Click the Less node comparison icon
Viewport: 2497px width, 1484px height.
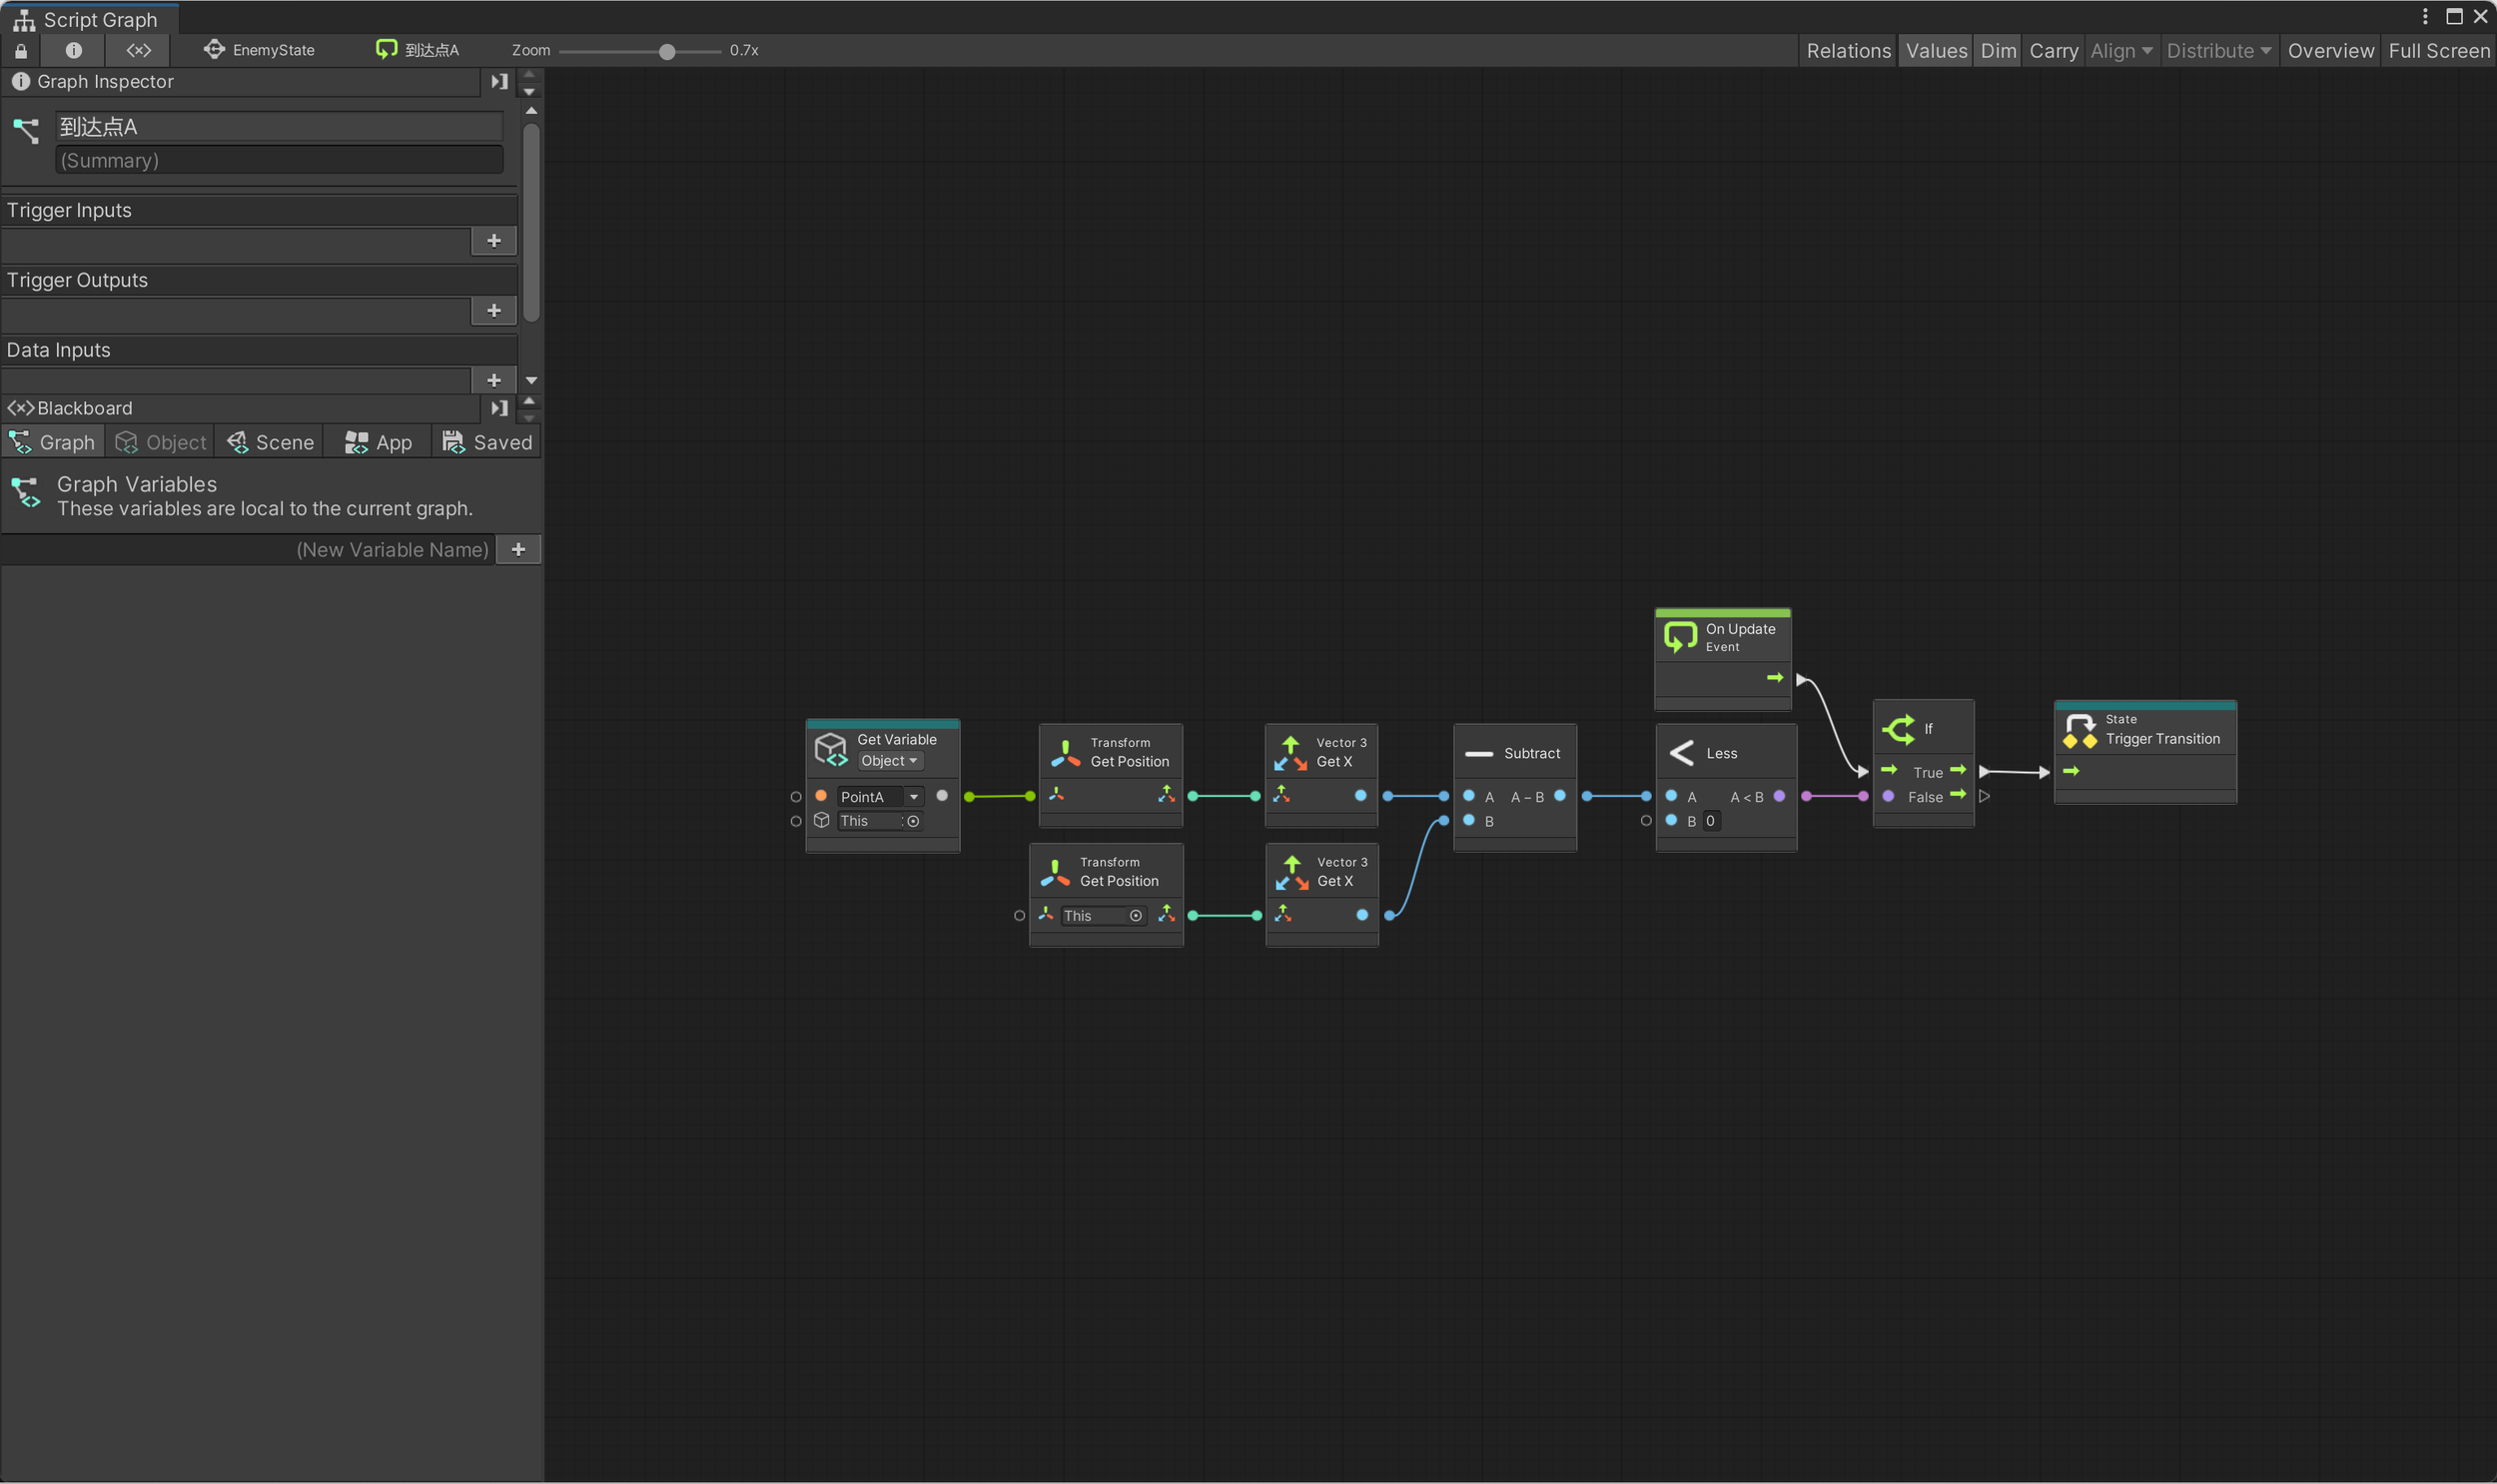pos(1681,753)
